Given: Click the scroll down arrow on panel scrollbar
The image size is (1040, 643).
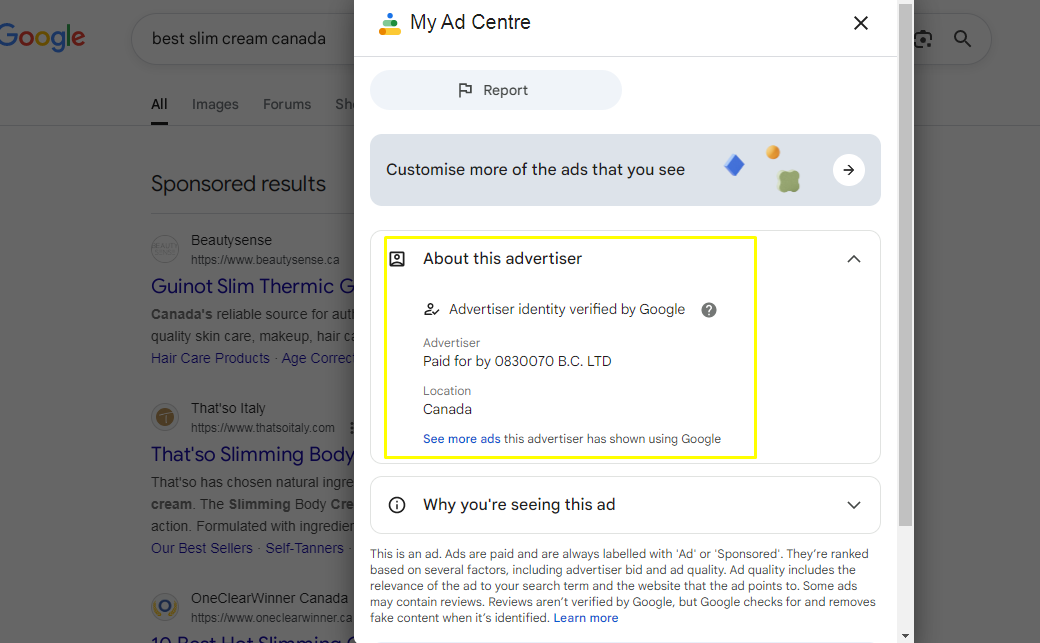Looking at the screenshot, I should coord(905,634).
